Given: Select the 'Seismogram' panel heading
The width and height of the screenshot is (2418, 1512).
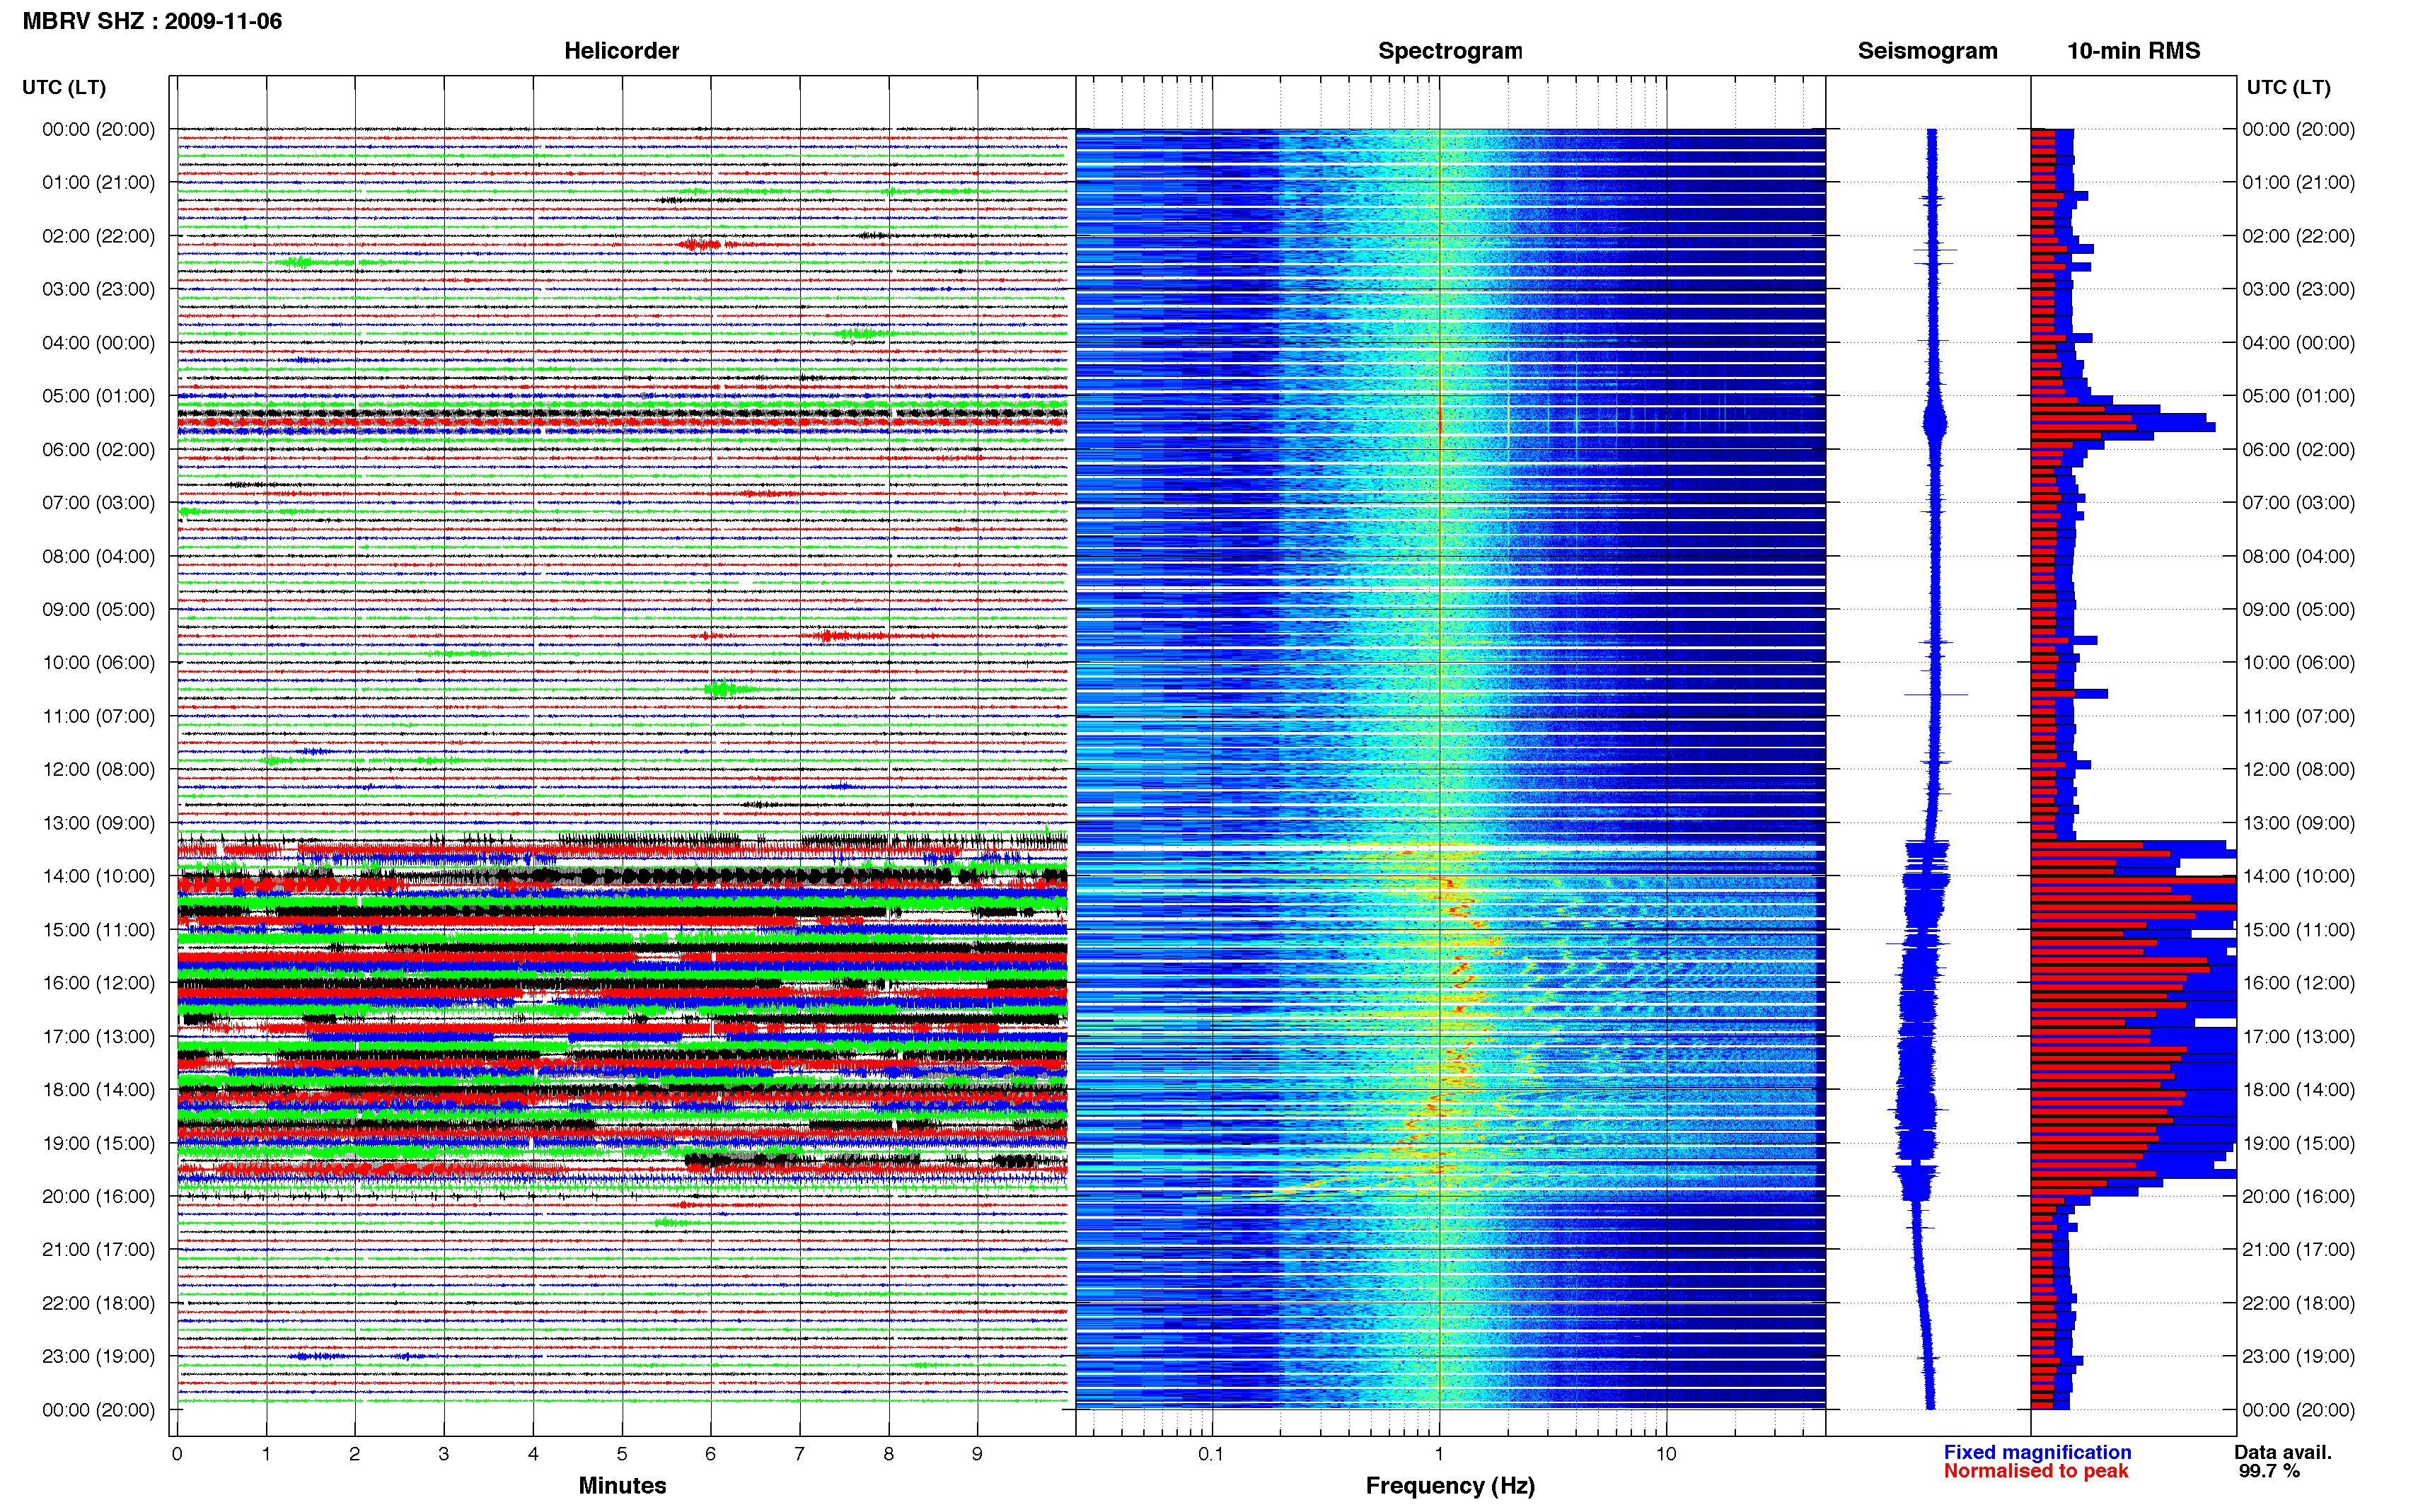Looking at the screenshot, I should click(x=1927, y=51).
